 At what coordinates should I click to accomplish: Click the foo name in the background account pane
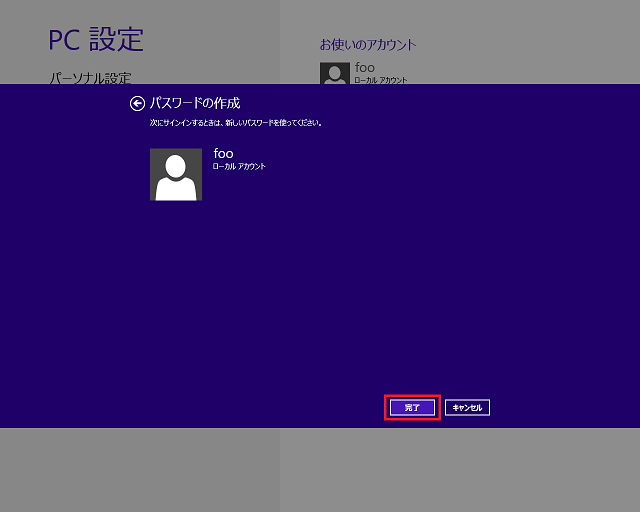point(364,67)
